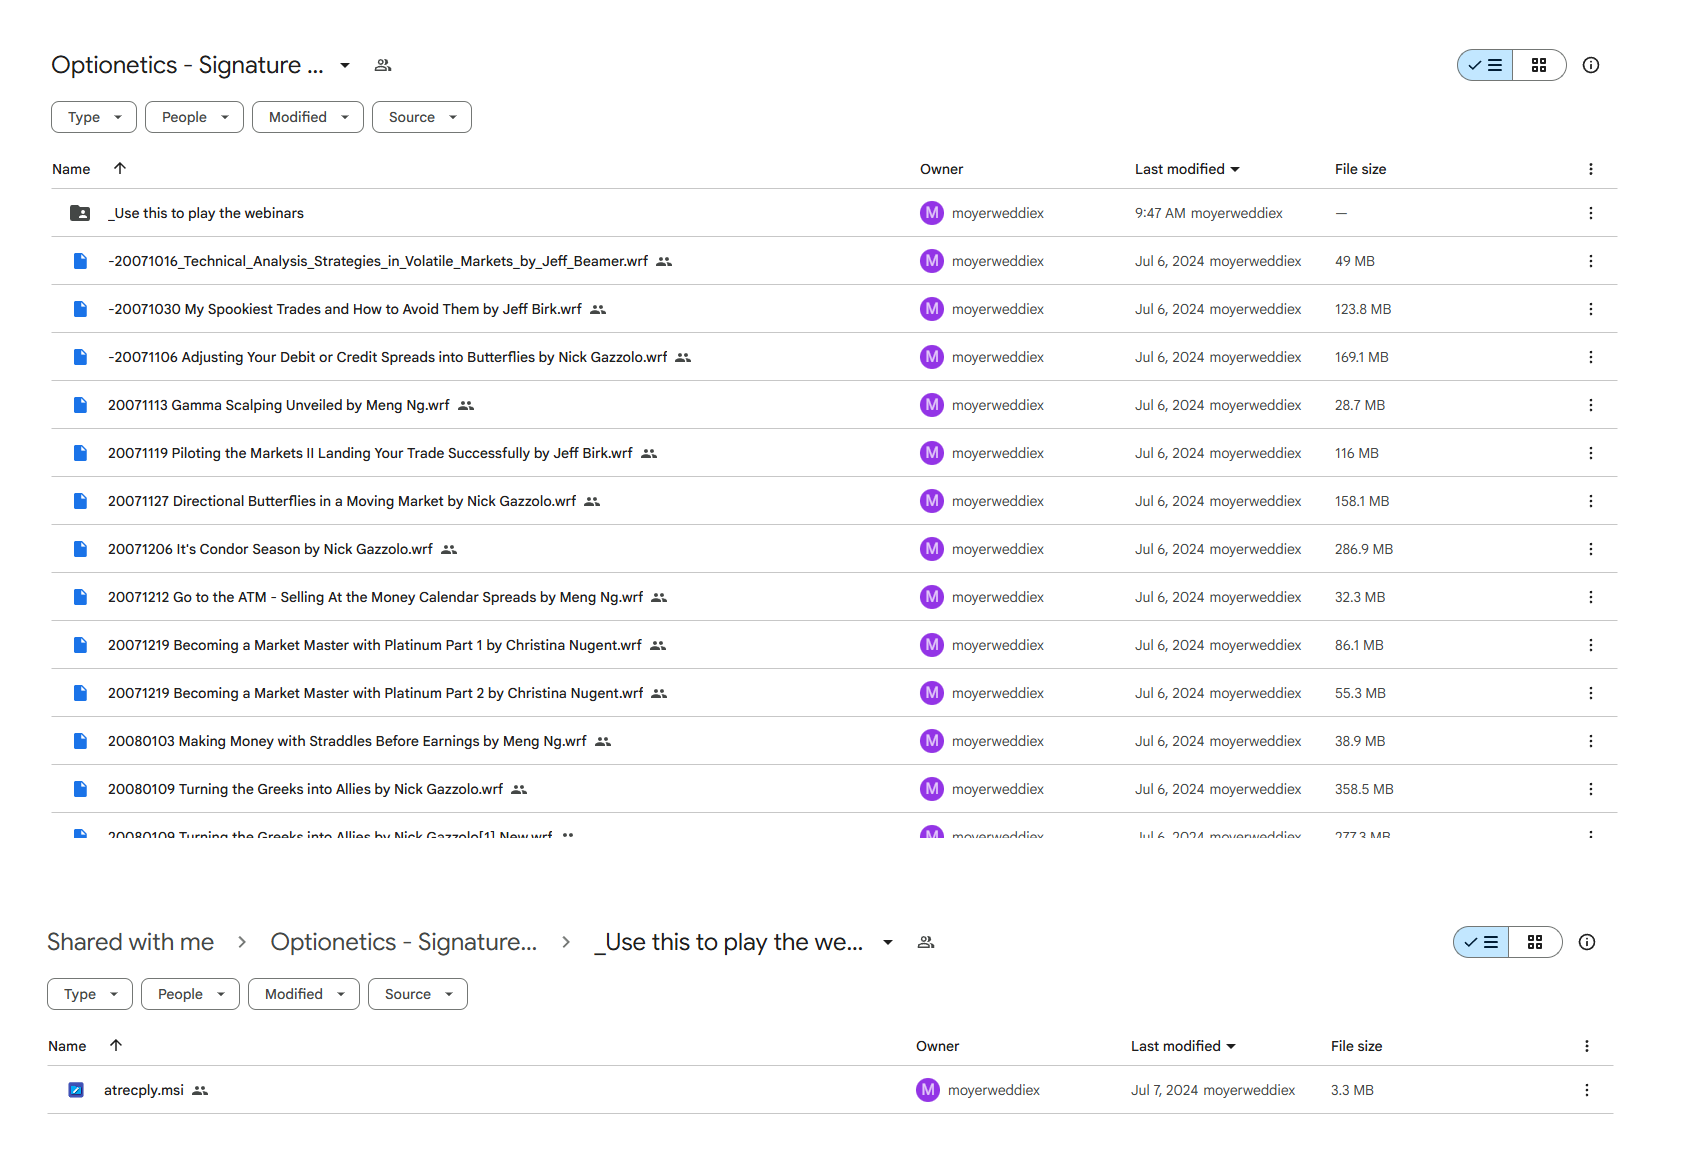
Task: Open more actions for _Use this to play the webinars
Action: (x=1591, y=213)
